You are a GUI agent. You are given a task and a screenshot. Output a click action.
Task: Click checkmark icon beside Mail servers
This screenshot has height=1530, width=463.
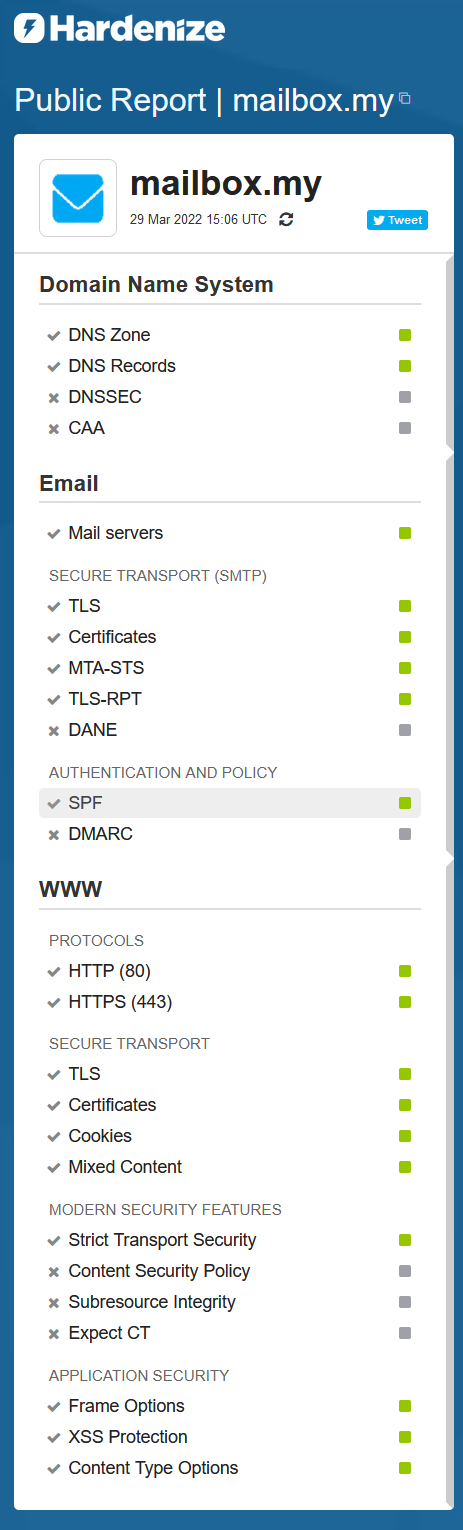coord(54,533)
